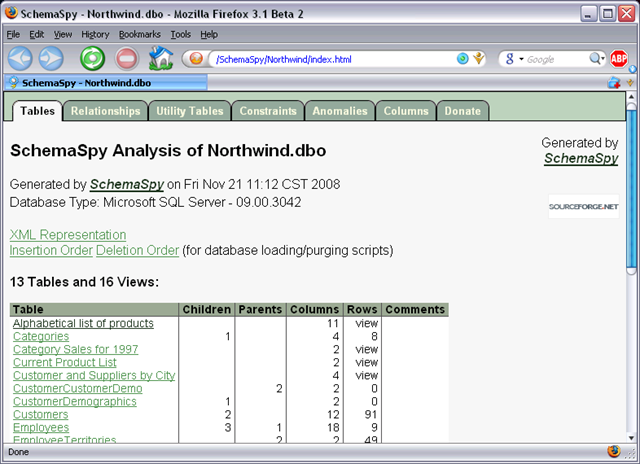Open the Edit menu
The height and width of the screenshot is (464, 640).
point(36,35)
